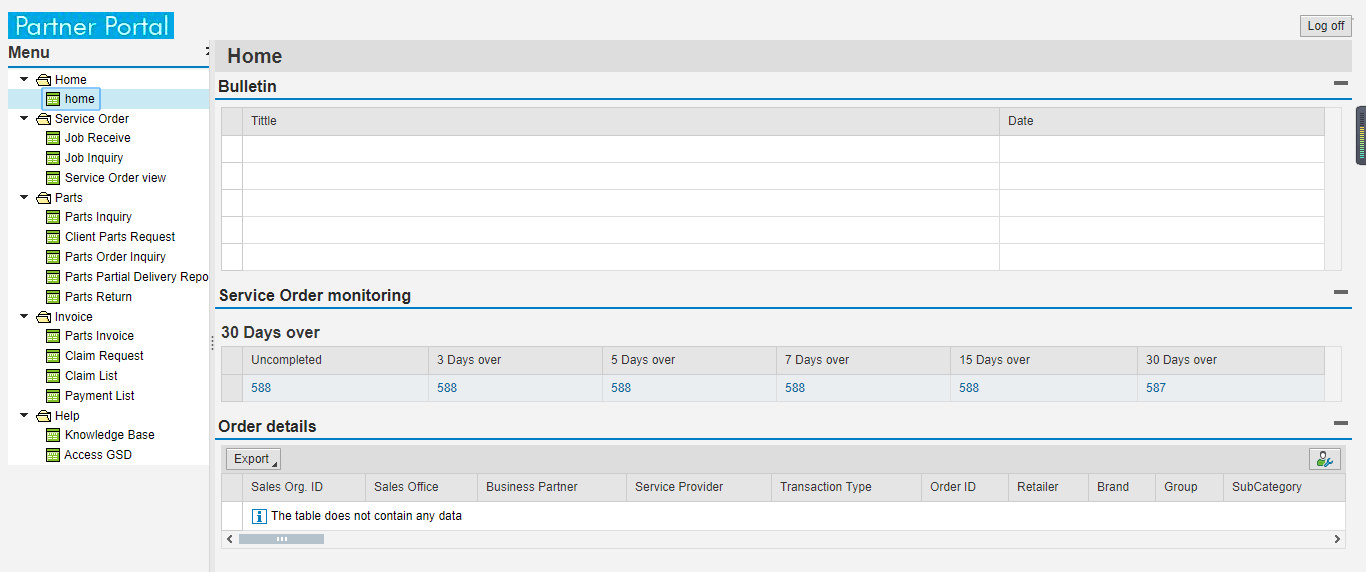
Task: Click the icon beside 'home' menu entry
Action: (x=53, y=99)
